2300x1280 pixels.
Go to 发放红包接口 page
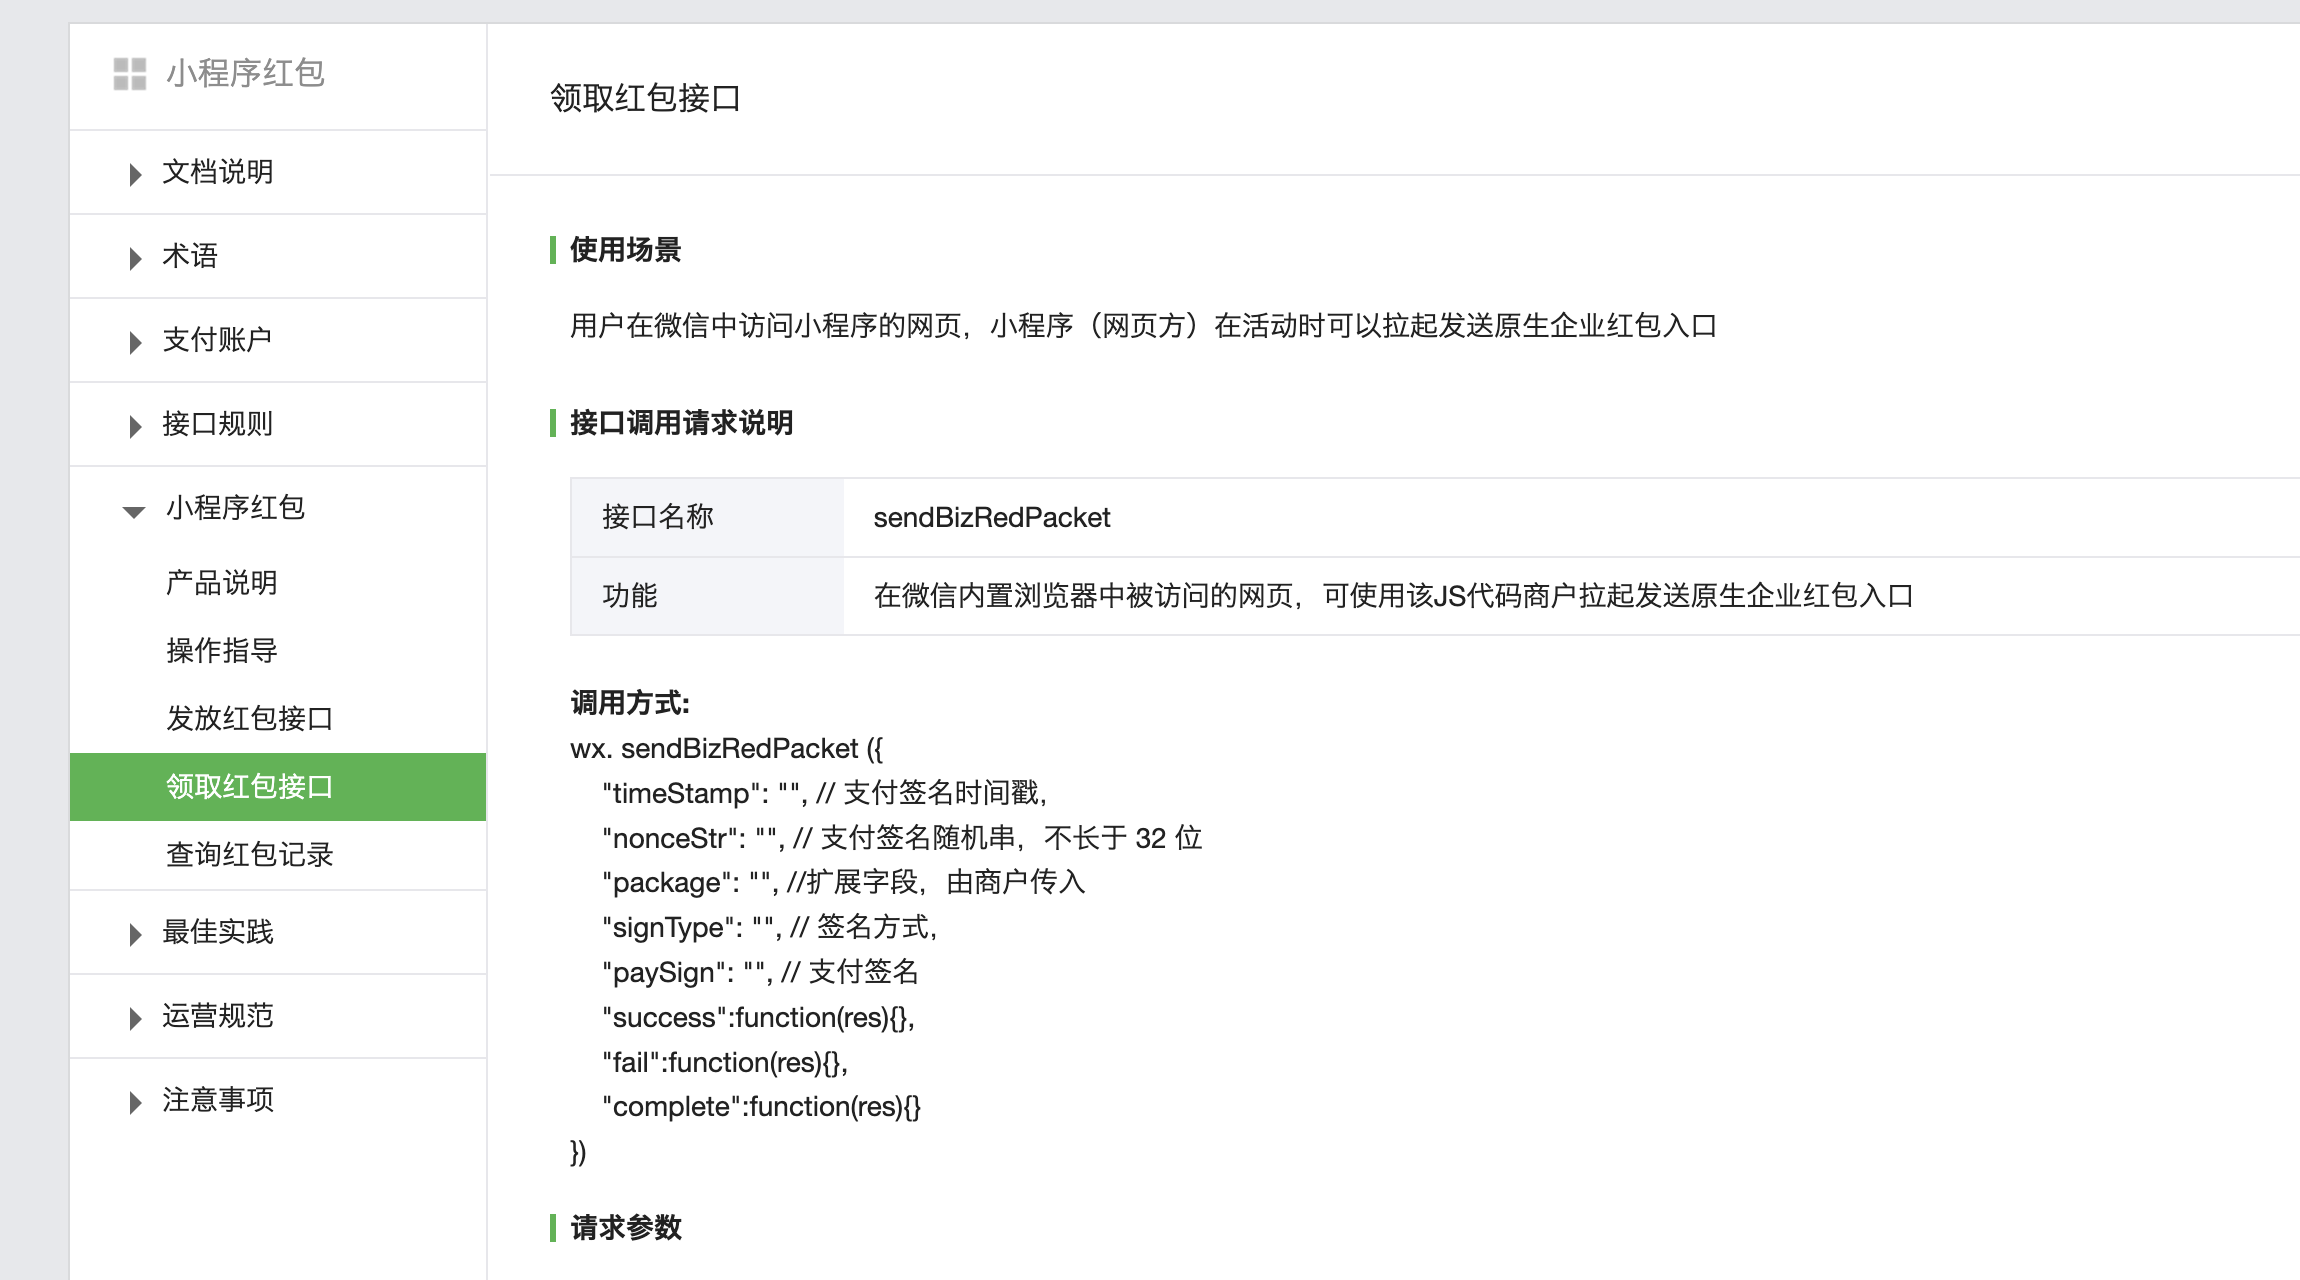pos(249,718)
